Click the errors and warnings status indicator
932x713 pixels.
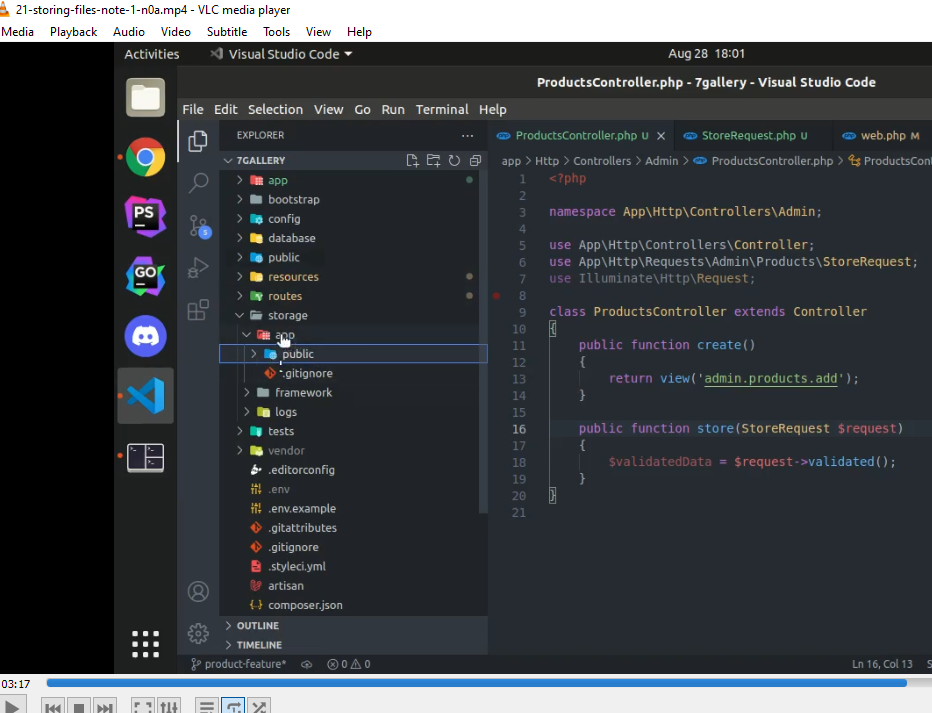point(349,664)
